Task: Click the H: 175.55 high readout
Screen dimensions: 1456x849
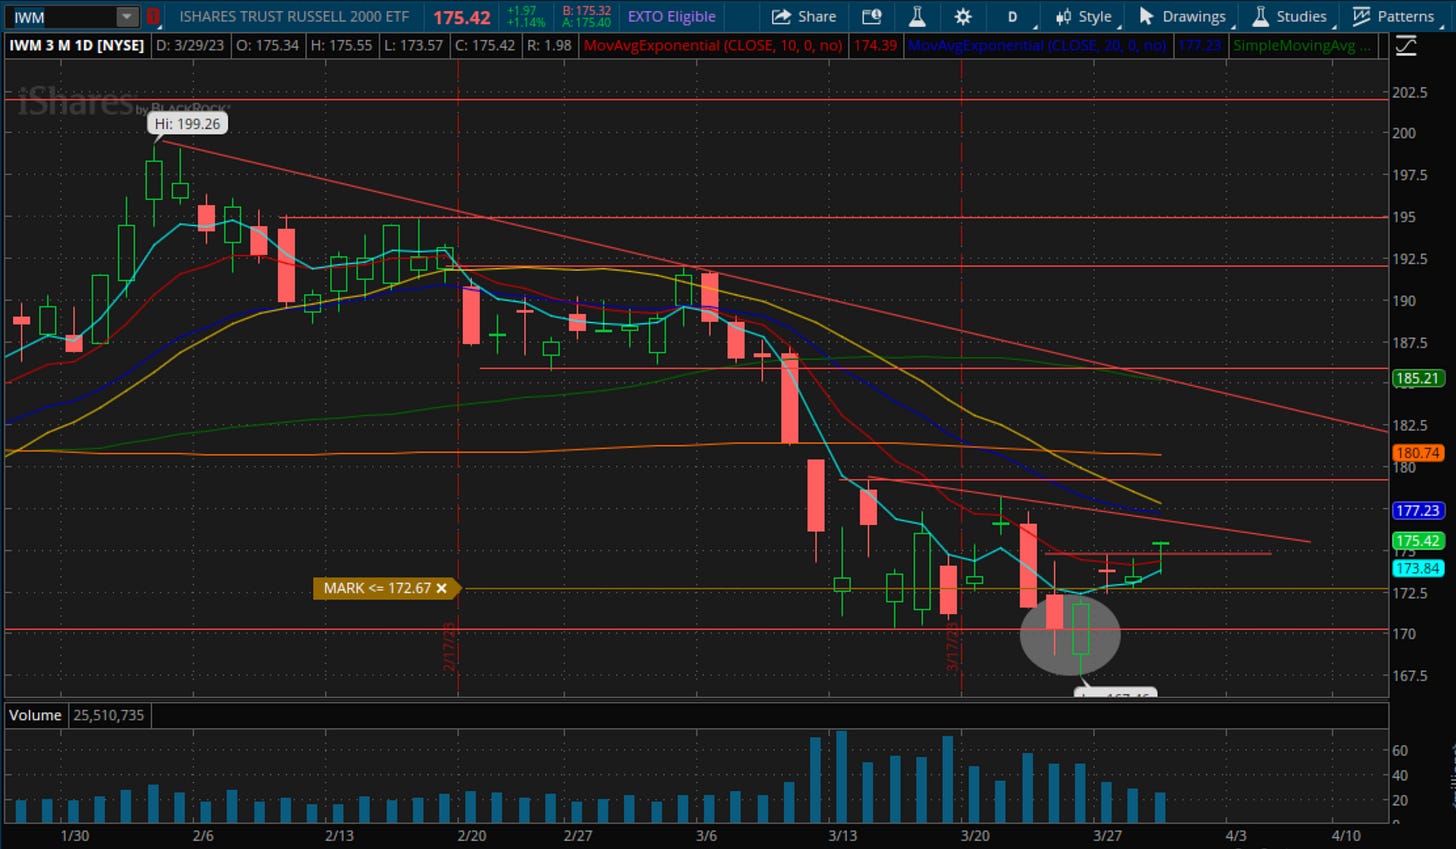Action: (341, 45)
